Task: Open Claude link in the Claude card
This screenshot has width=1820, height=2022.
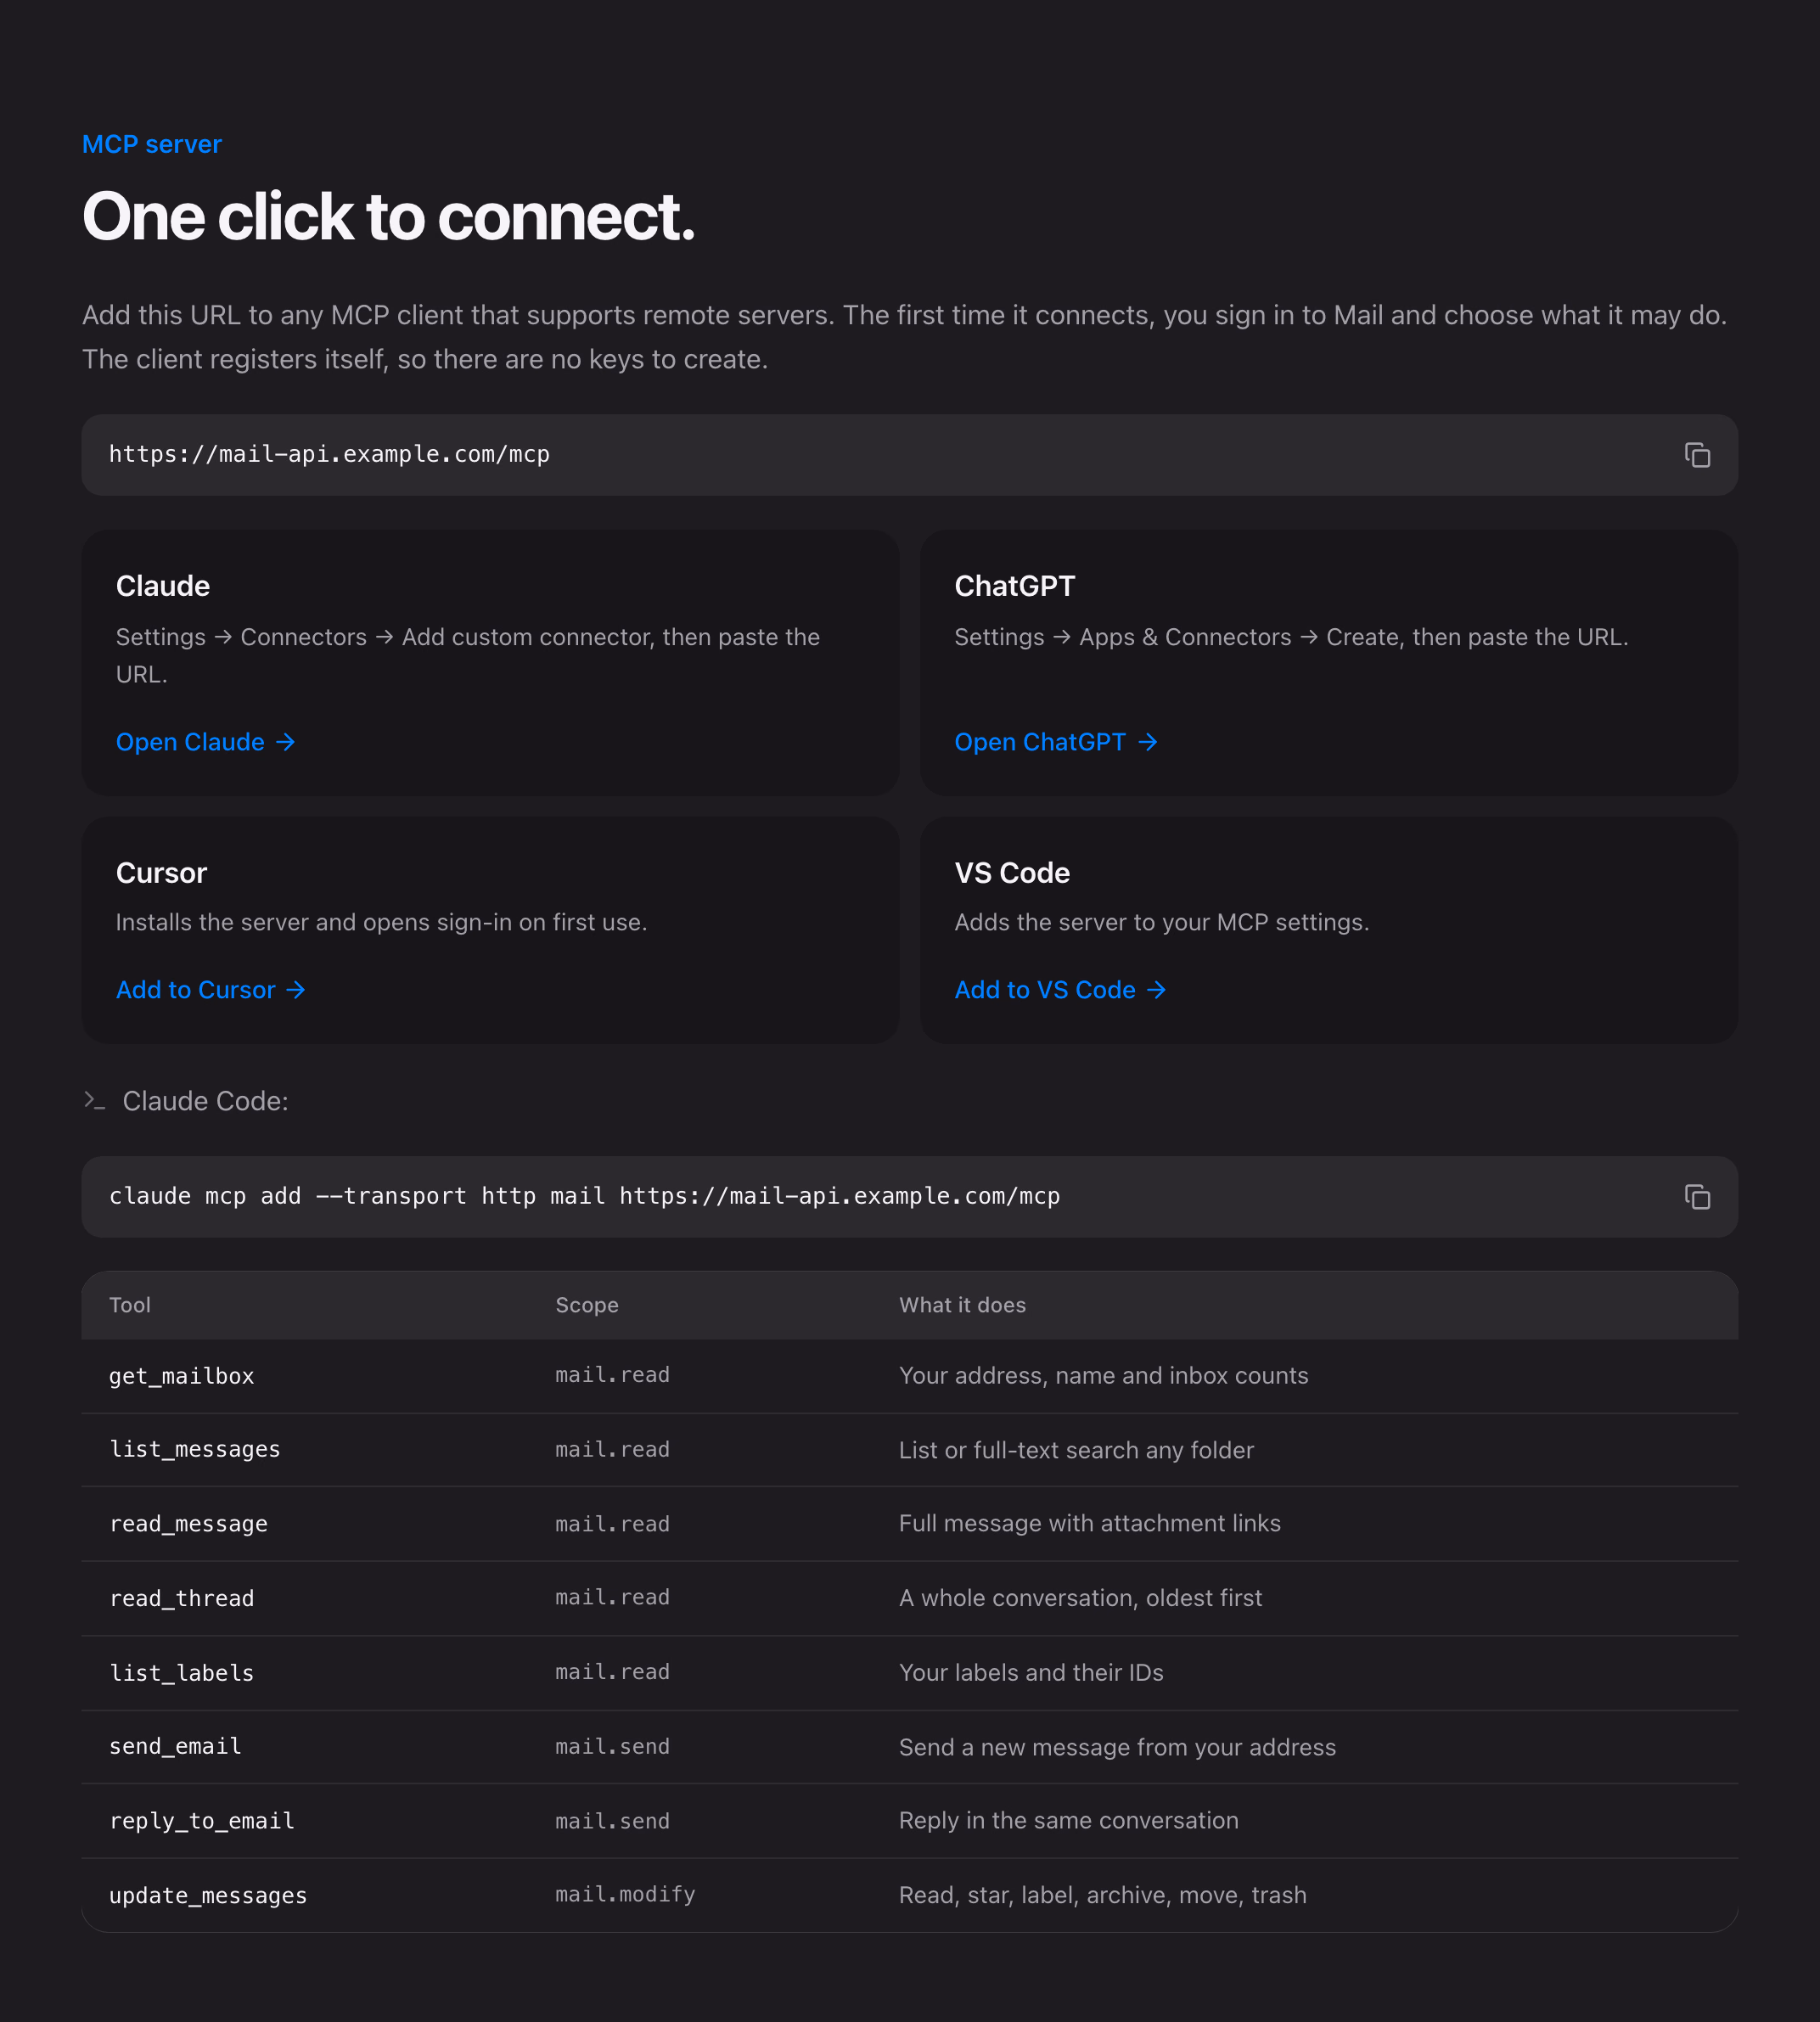Action: coord(206,742)
